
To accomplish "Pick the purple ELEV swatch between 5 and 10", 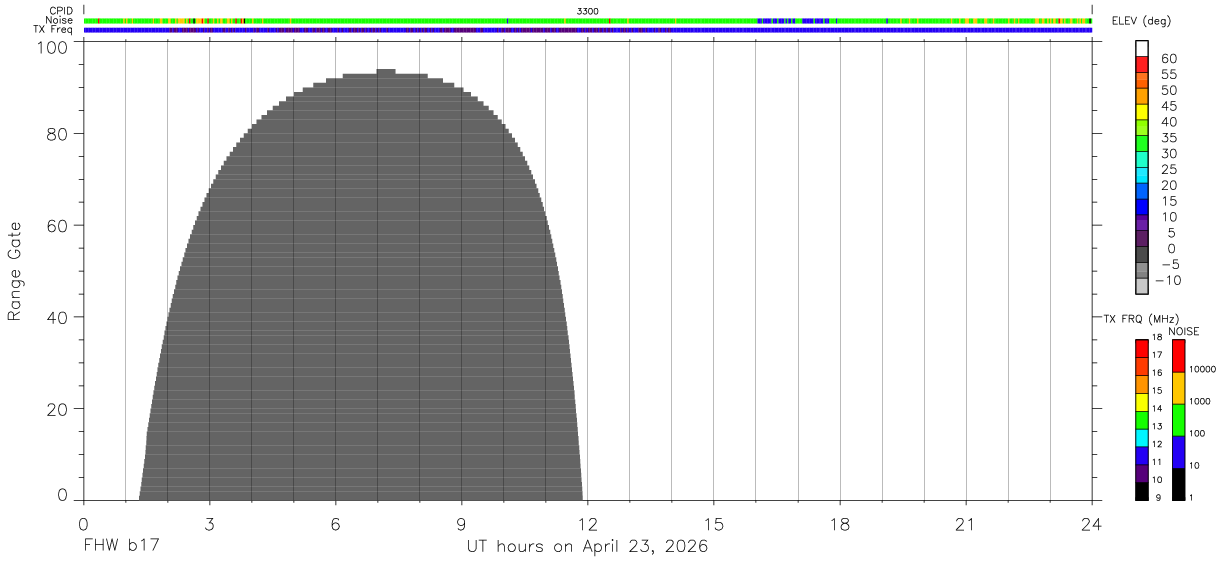I will [x=1141, y=223].
